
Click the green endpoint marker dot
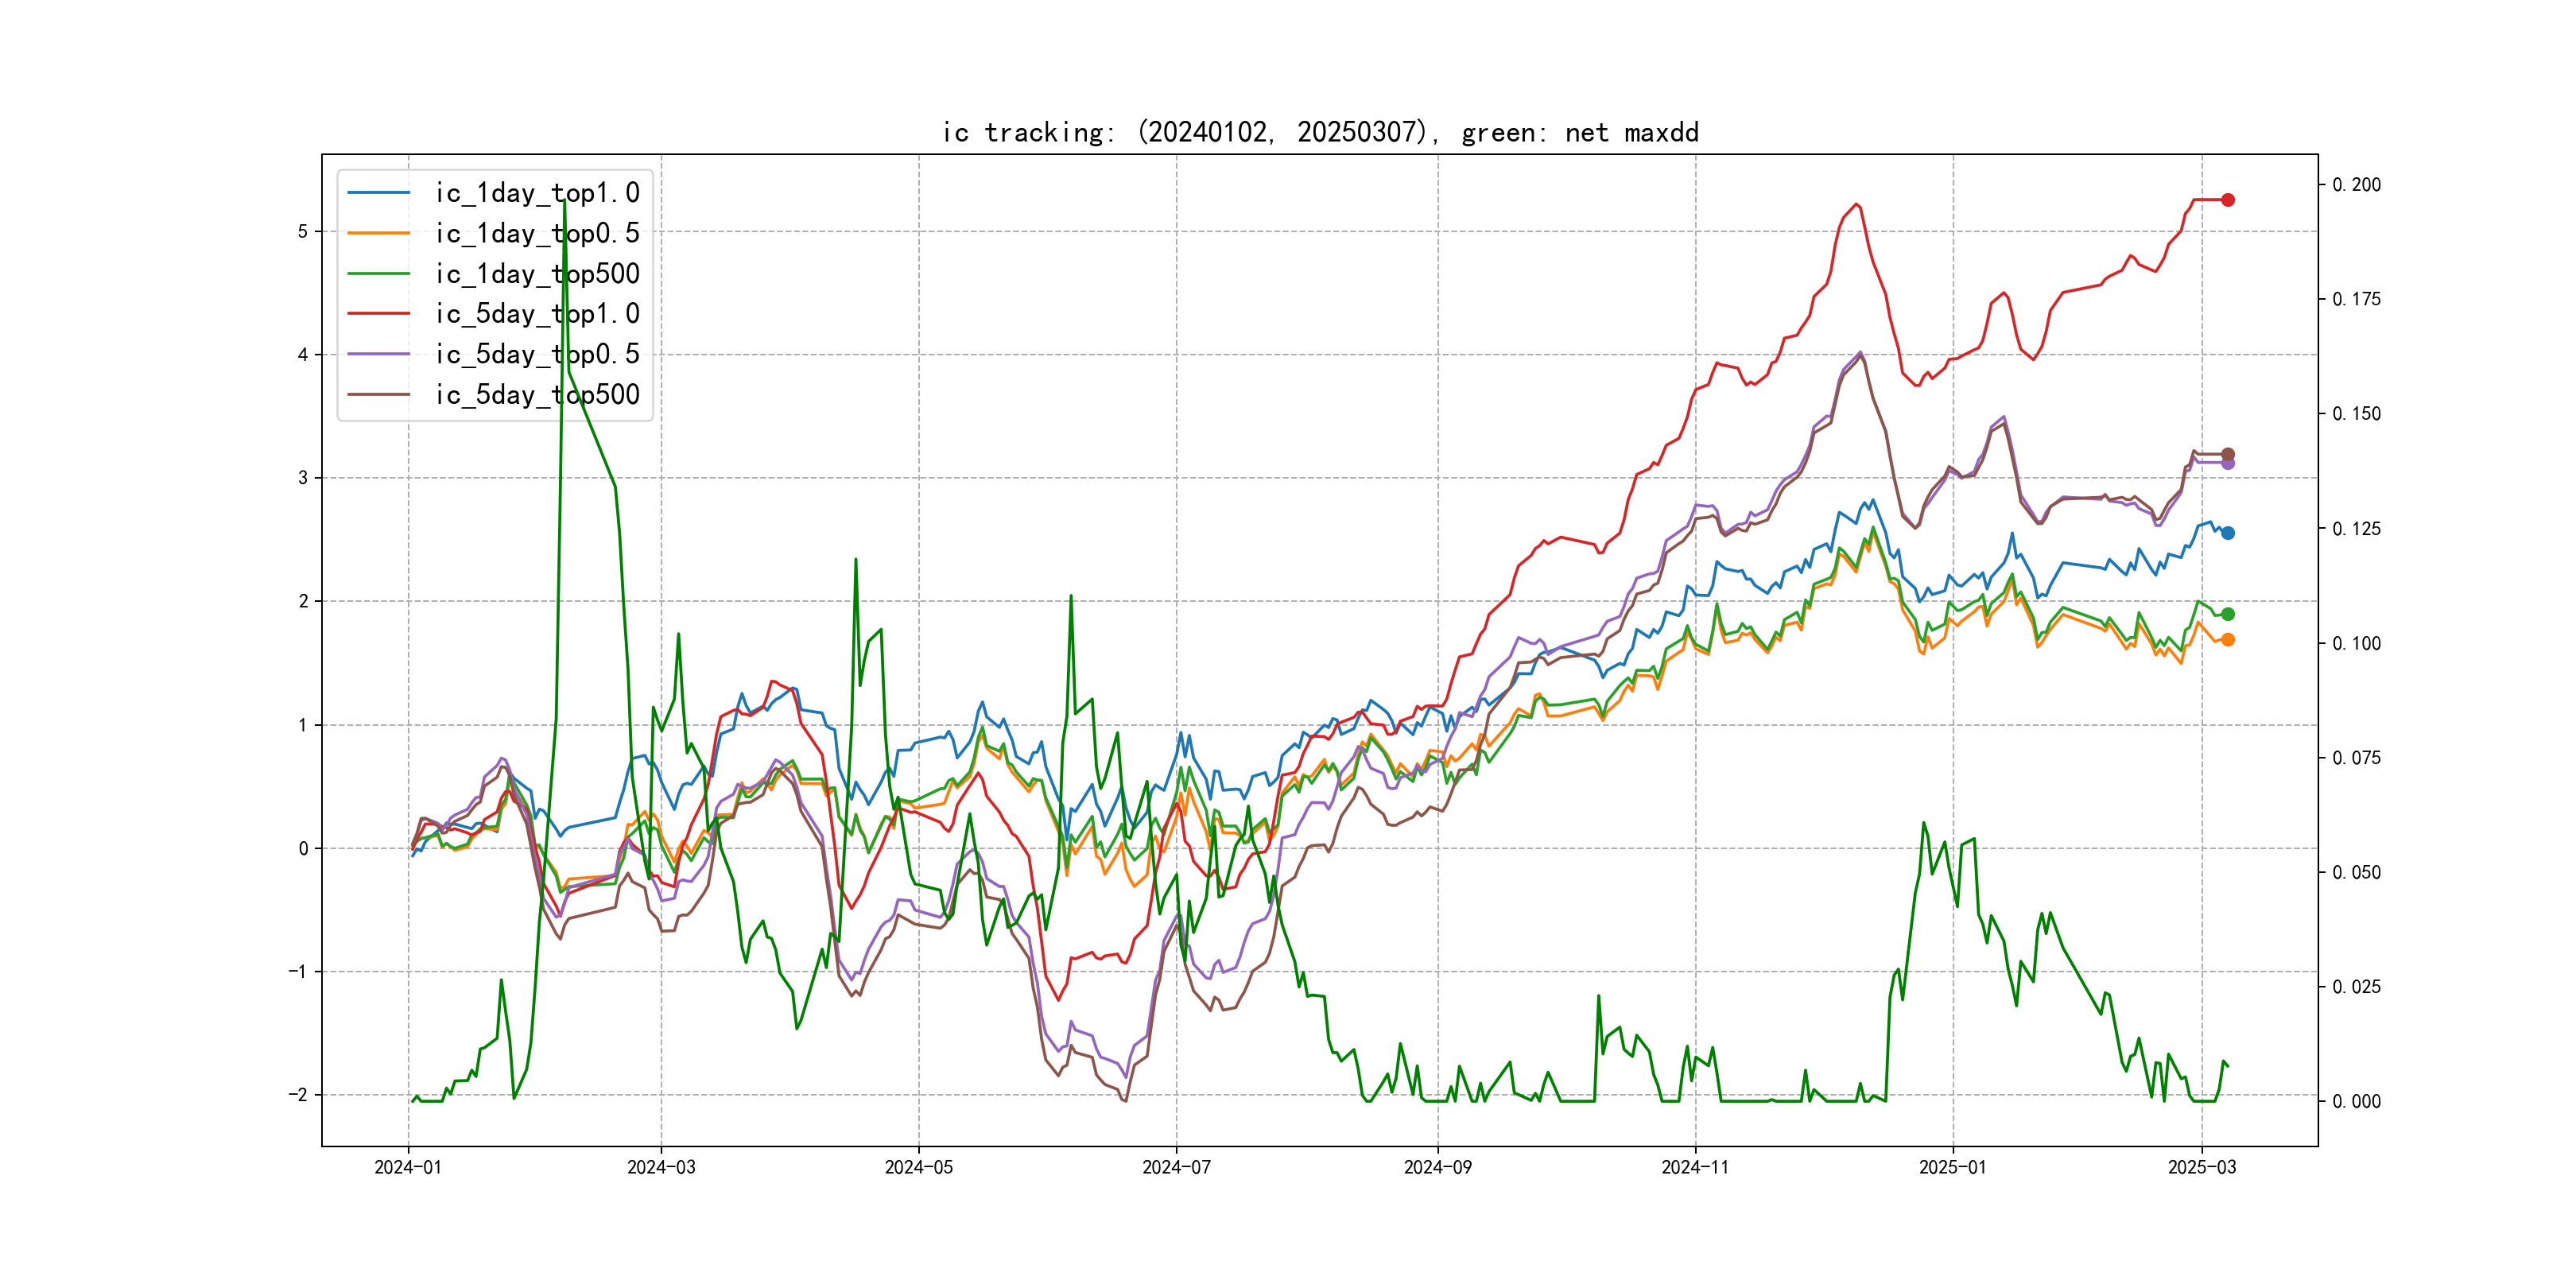point(2227,614)
